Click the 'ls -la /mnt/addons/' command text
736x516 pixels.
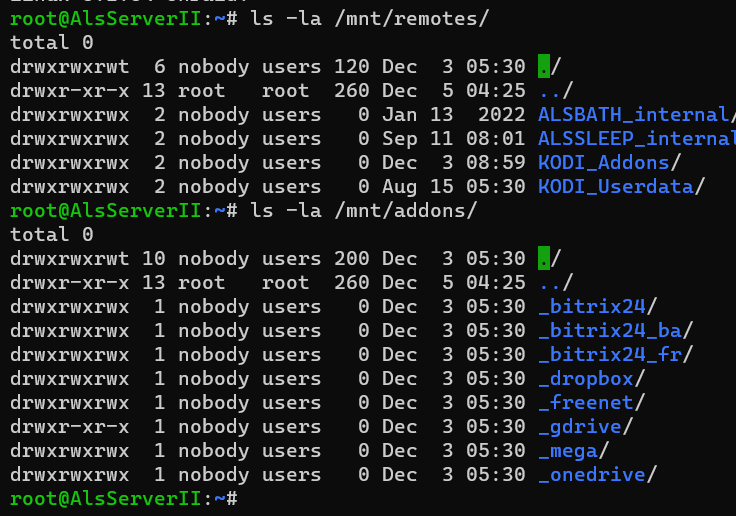click(x=363, y=211)
